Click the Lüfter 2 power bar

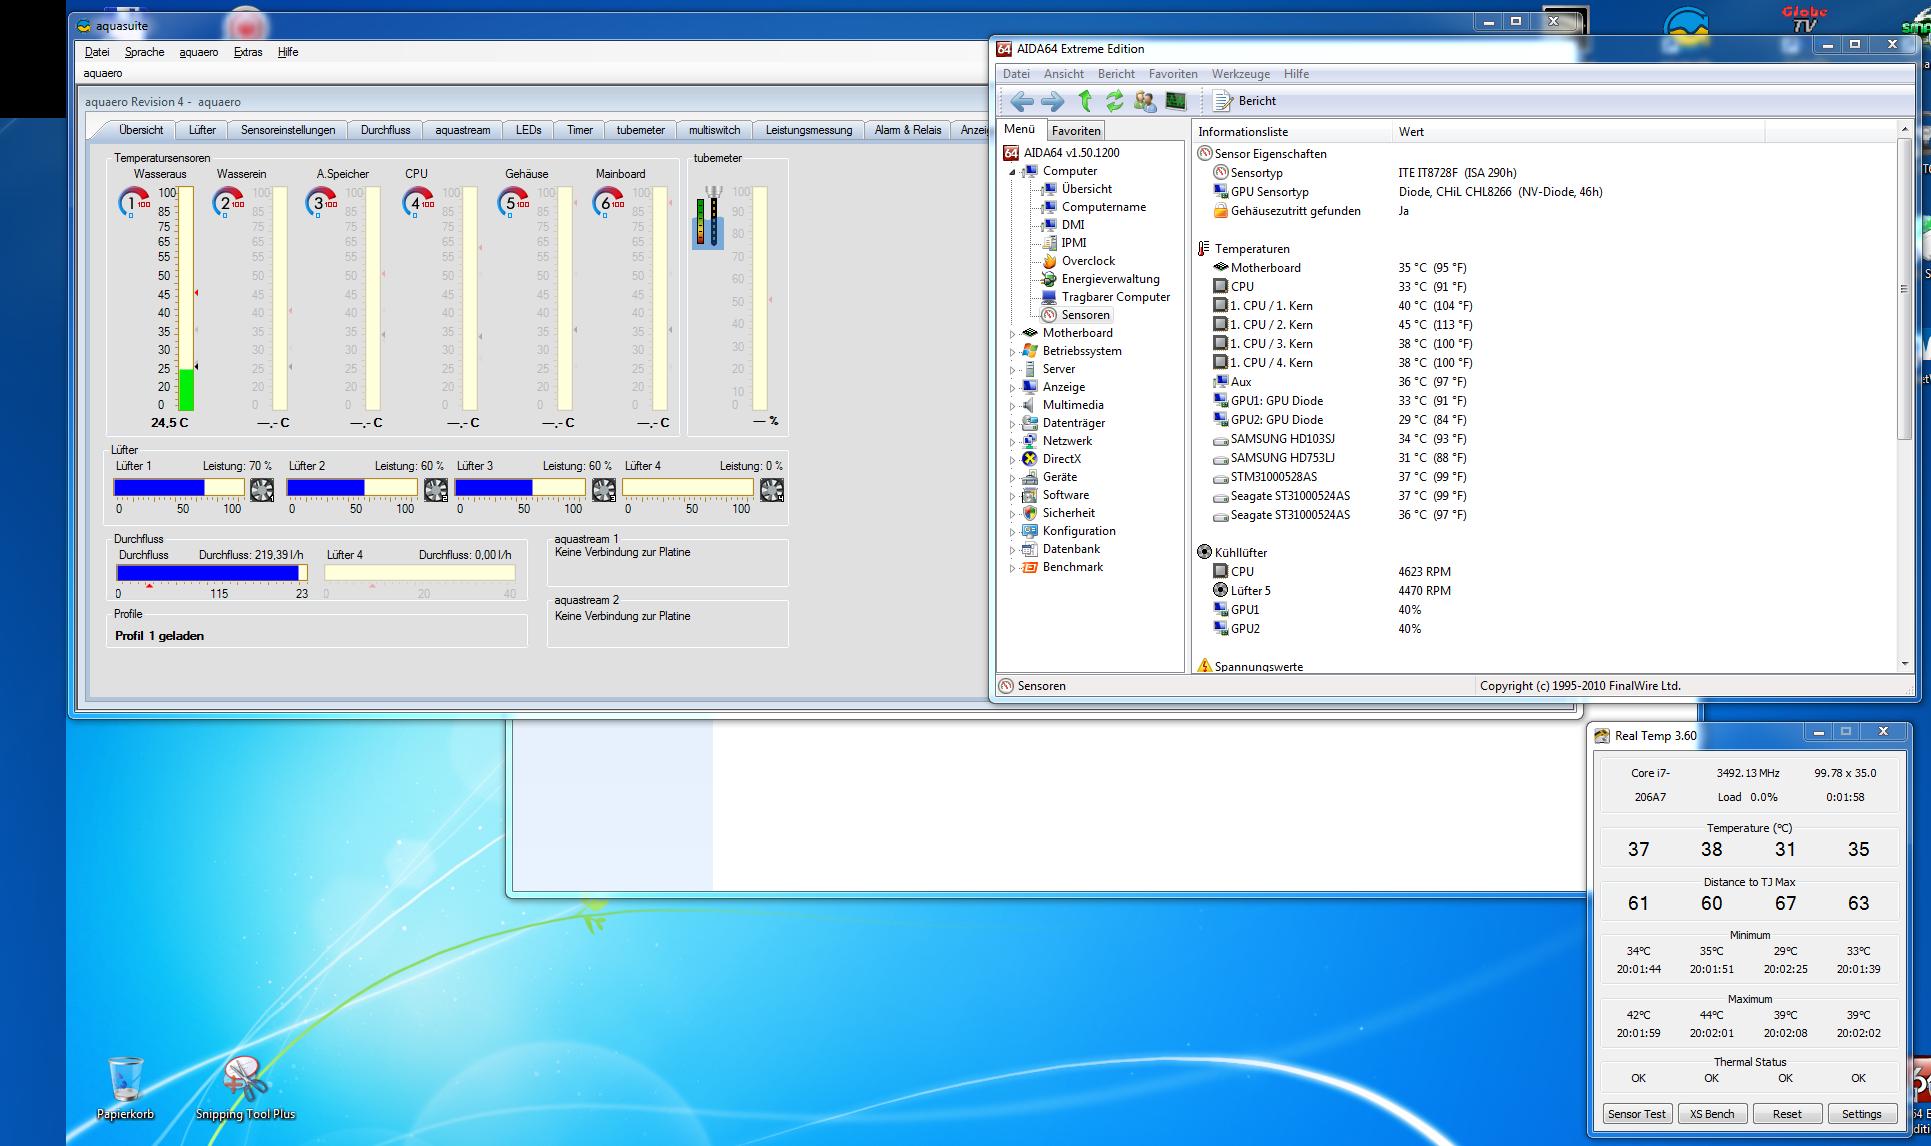click(352, 488)
